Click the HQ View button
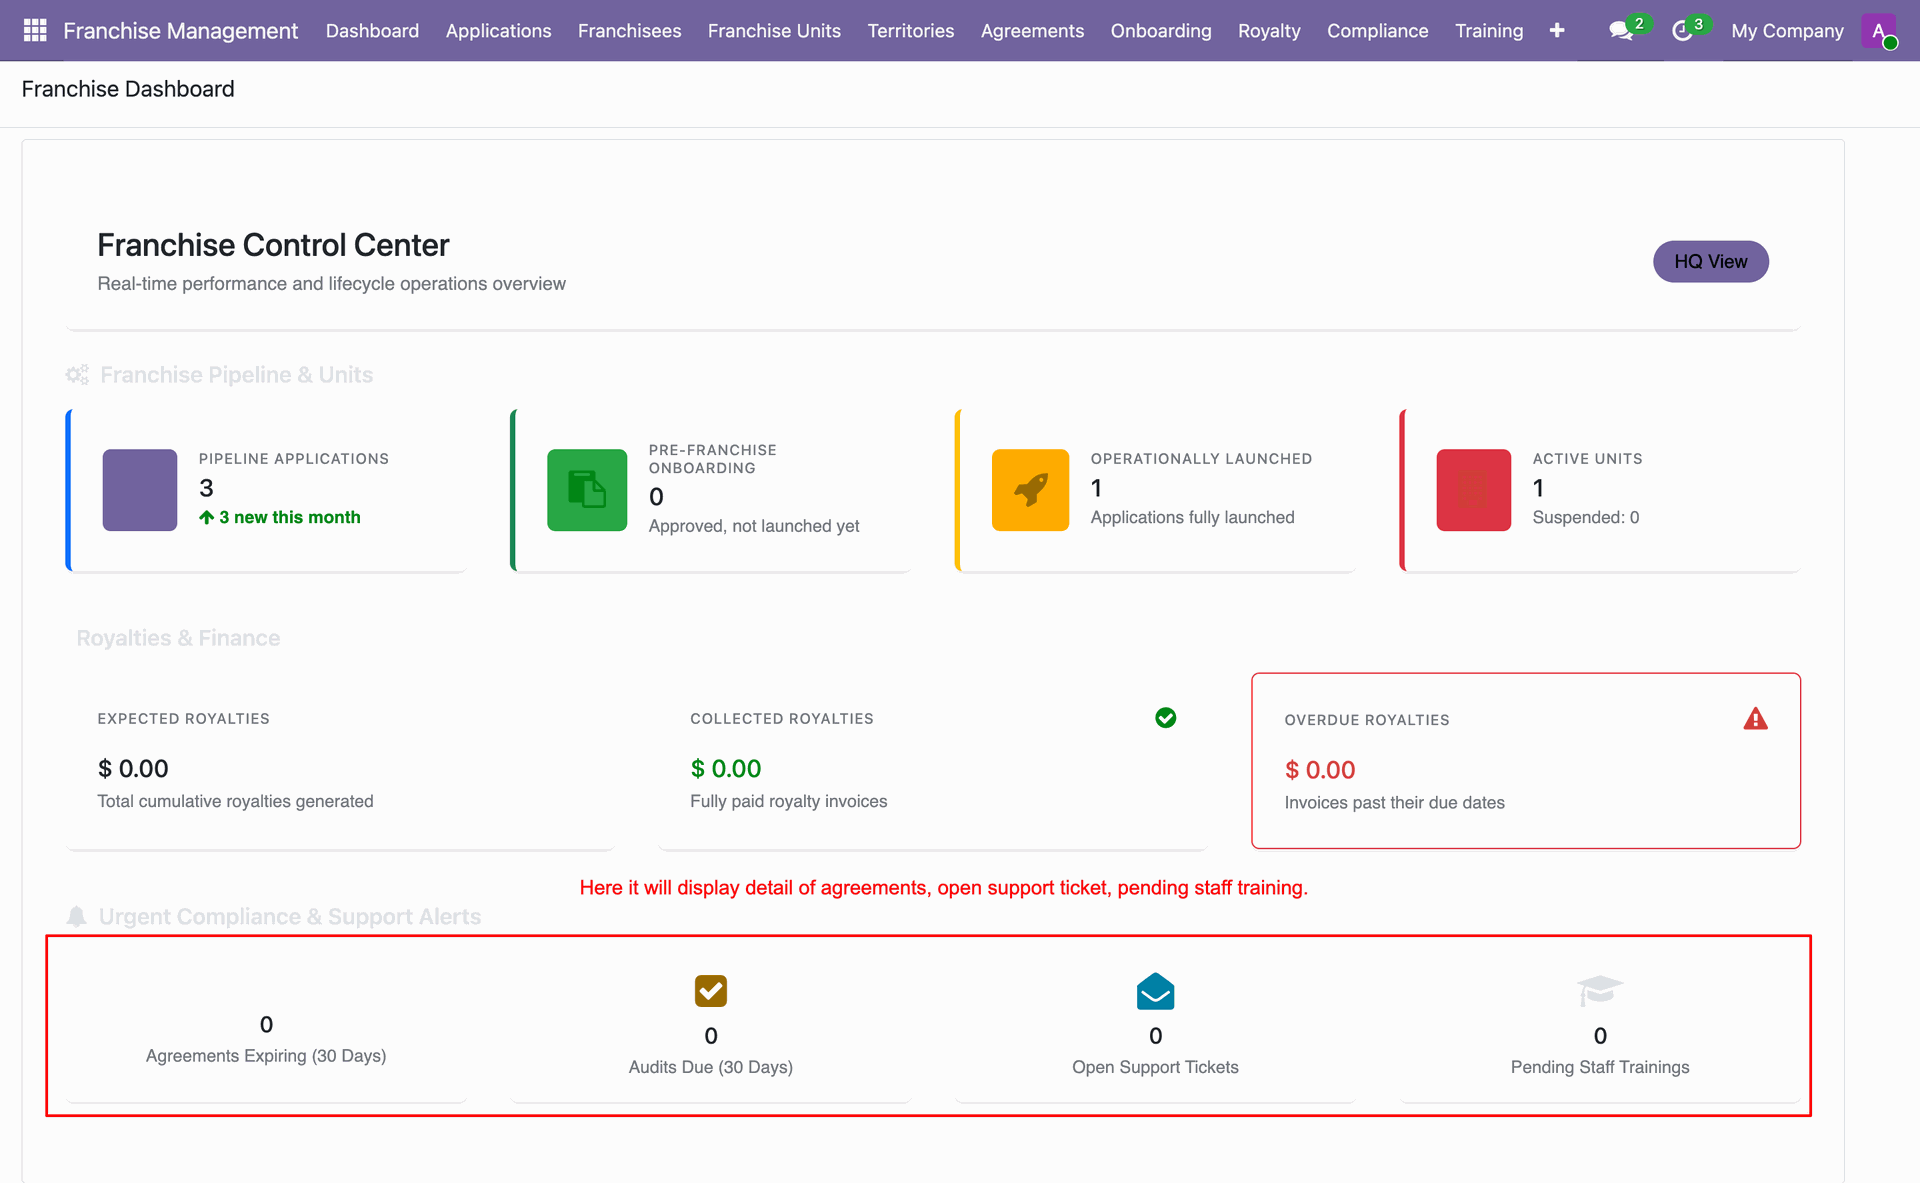This screenshot has height=1183, width=1920. pyautogui.click(x=1710, y=261)
